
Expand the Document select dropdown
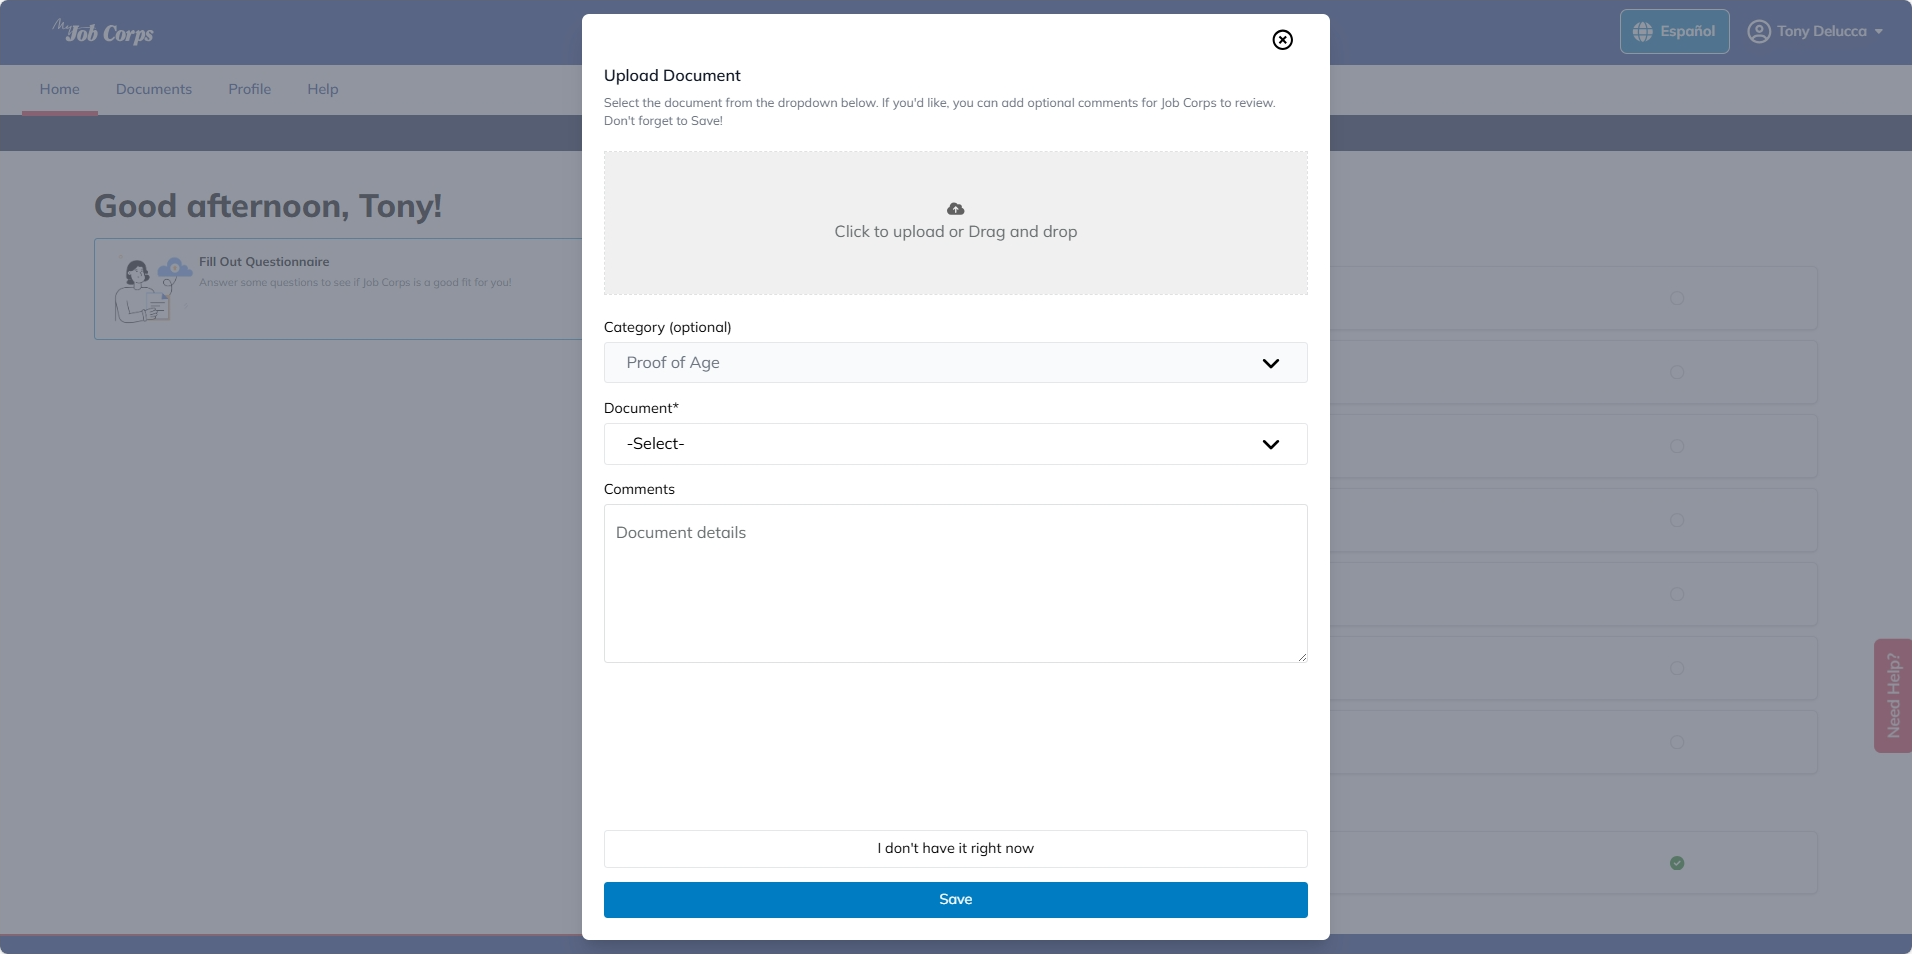click(x=956, y=444)
